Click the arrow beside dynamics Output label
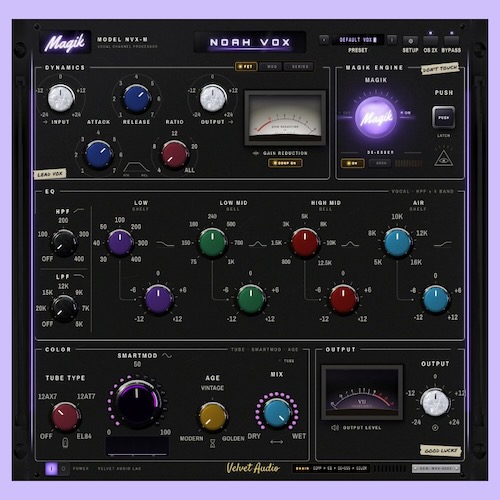Image resolution: width=500 pixels, height=500 pixels. (231, 122)
